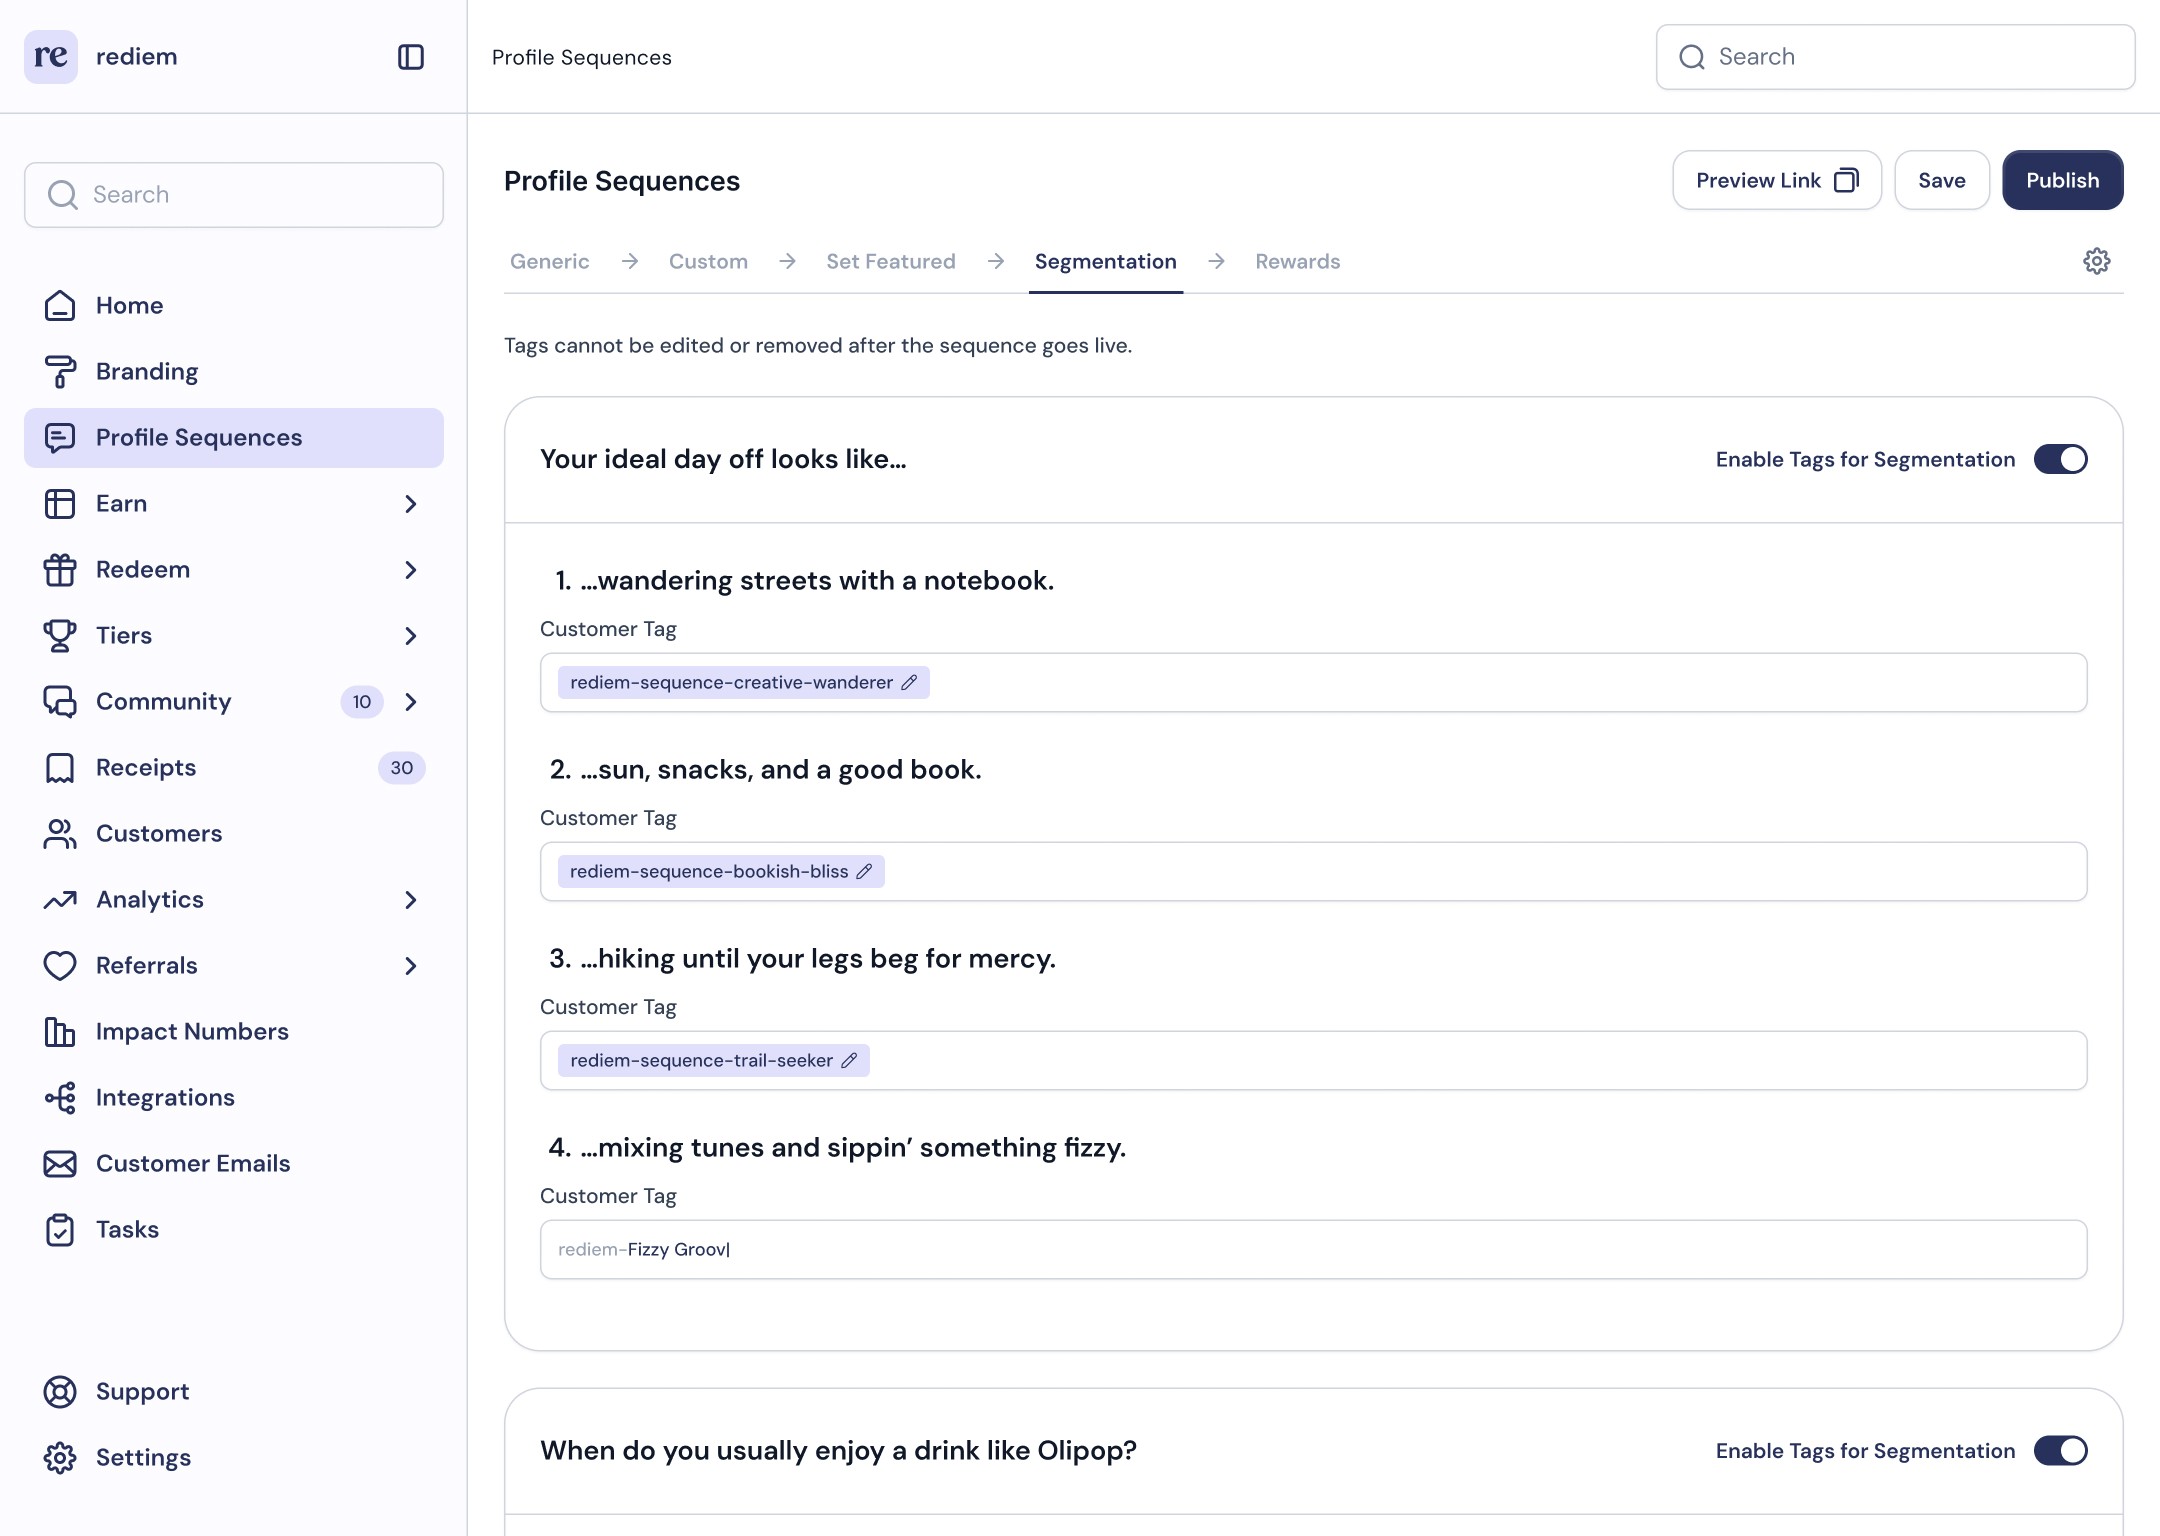Copy the Preview Link
The height and width of the screenshot is (1536, 2160).
[1776, 180]
